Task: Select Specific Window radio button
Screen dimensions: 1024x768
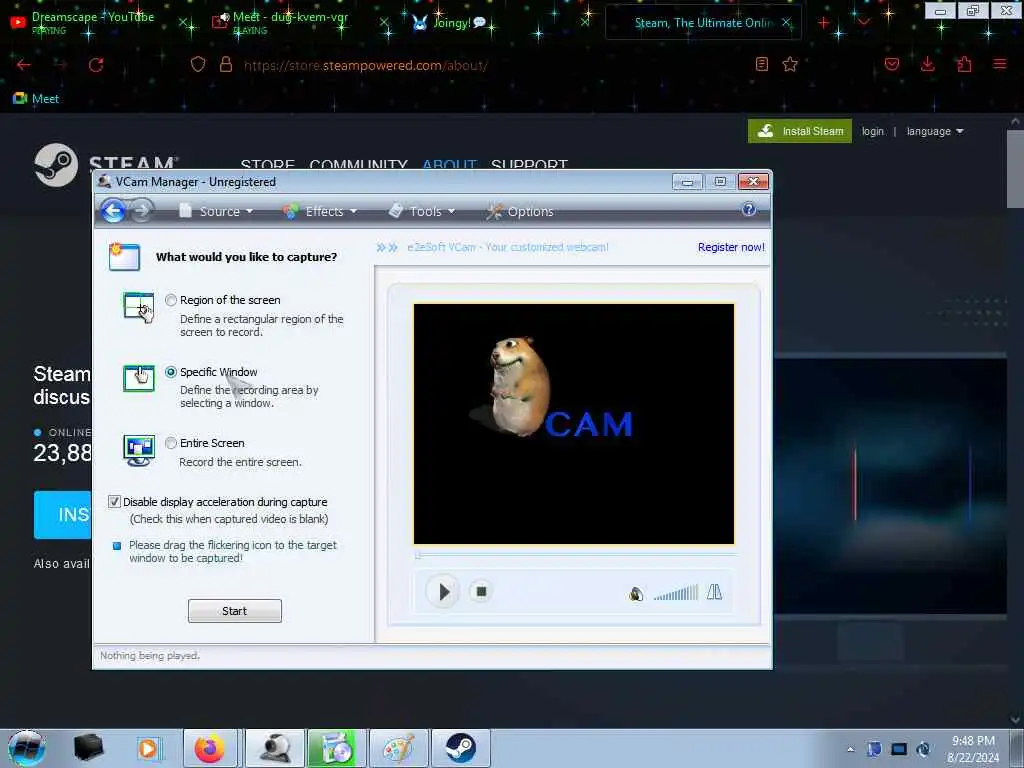Action: pos(171,372)
